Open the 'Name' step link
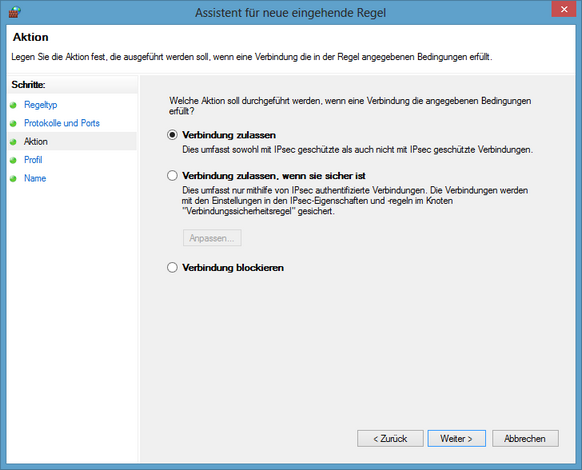This screenshot has width=582, height=470. [x=35, y=178]
